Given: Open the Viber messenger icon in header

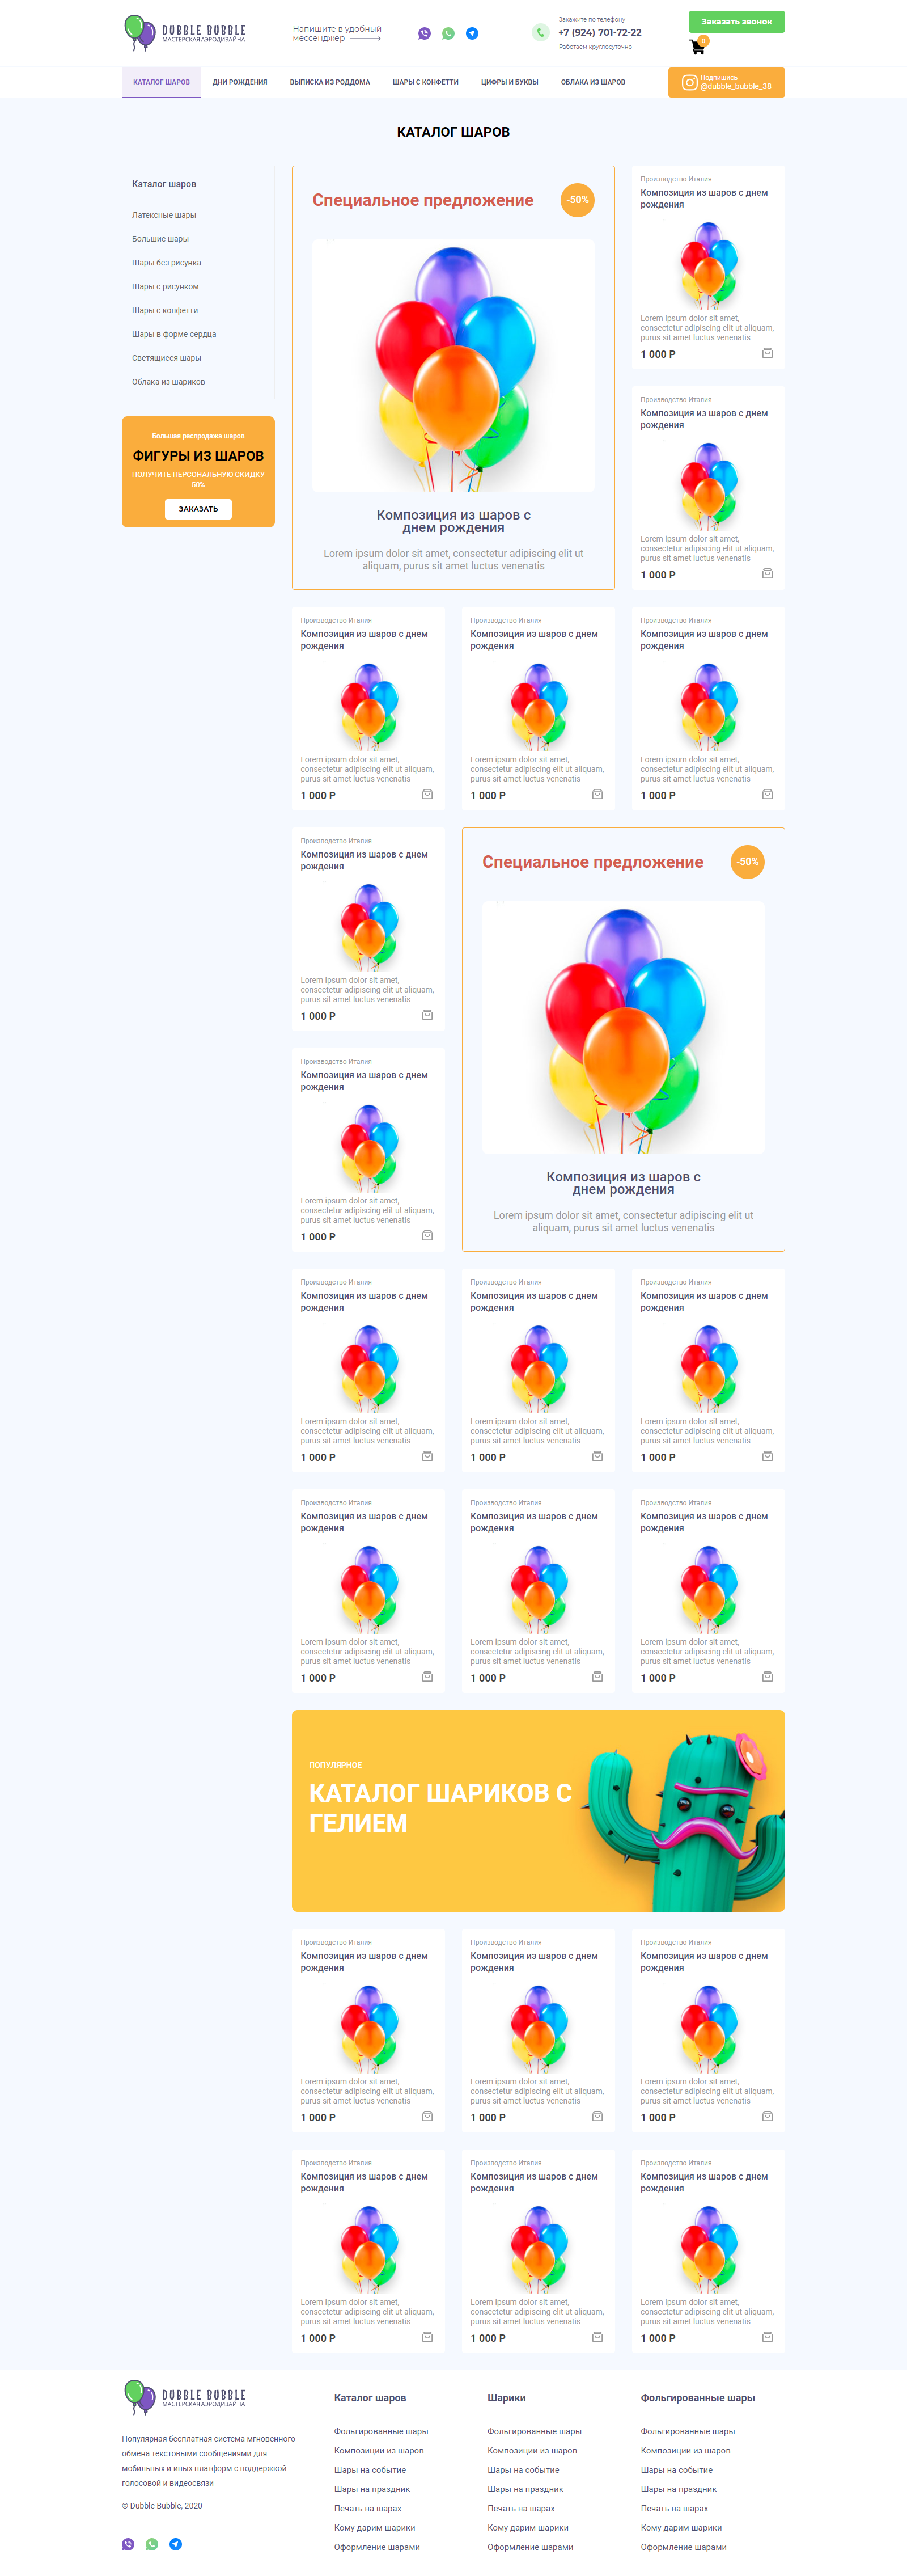Looking at the screenshot, I should tap(424, 33).
